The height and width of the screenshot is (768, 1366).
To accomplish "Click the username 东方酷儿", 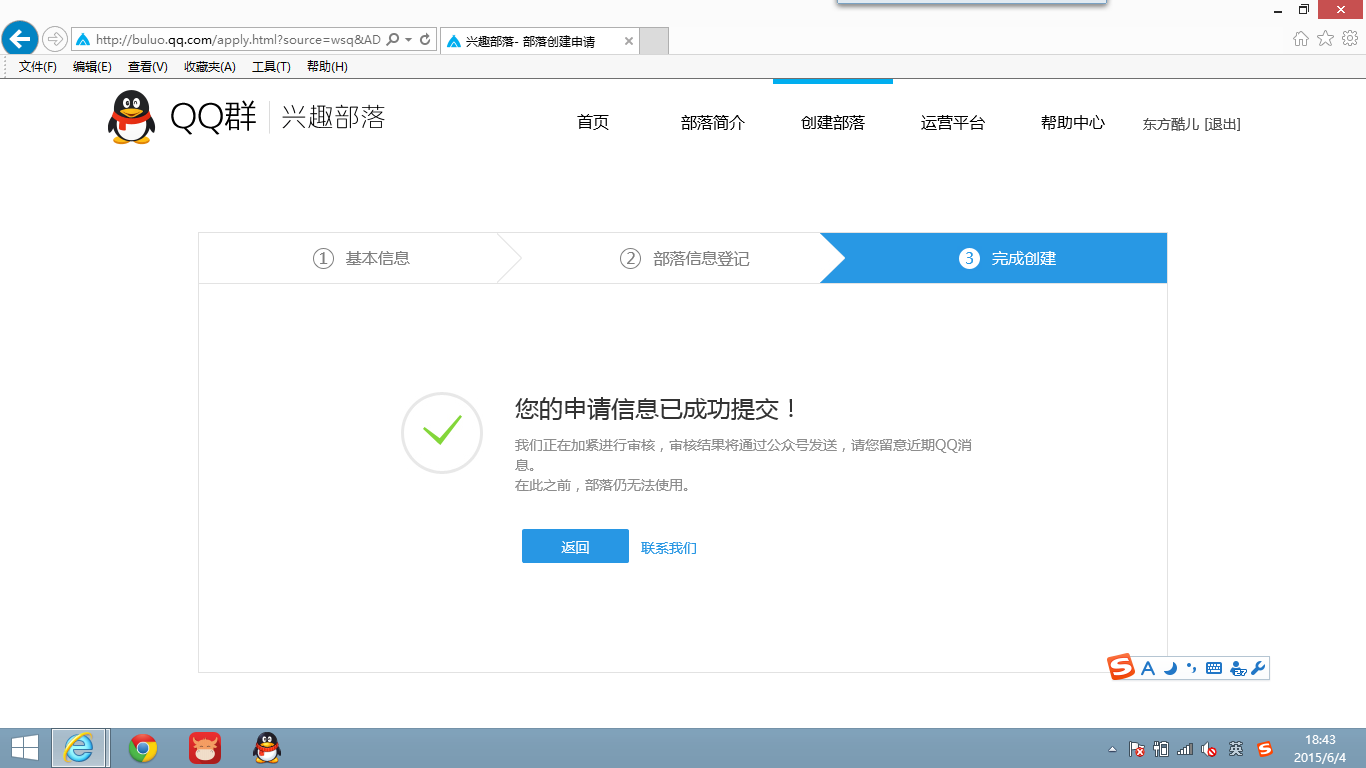I will pyautogui.click(x=1171, y=124).
